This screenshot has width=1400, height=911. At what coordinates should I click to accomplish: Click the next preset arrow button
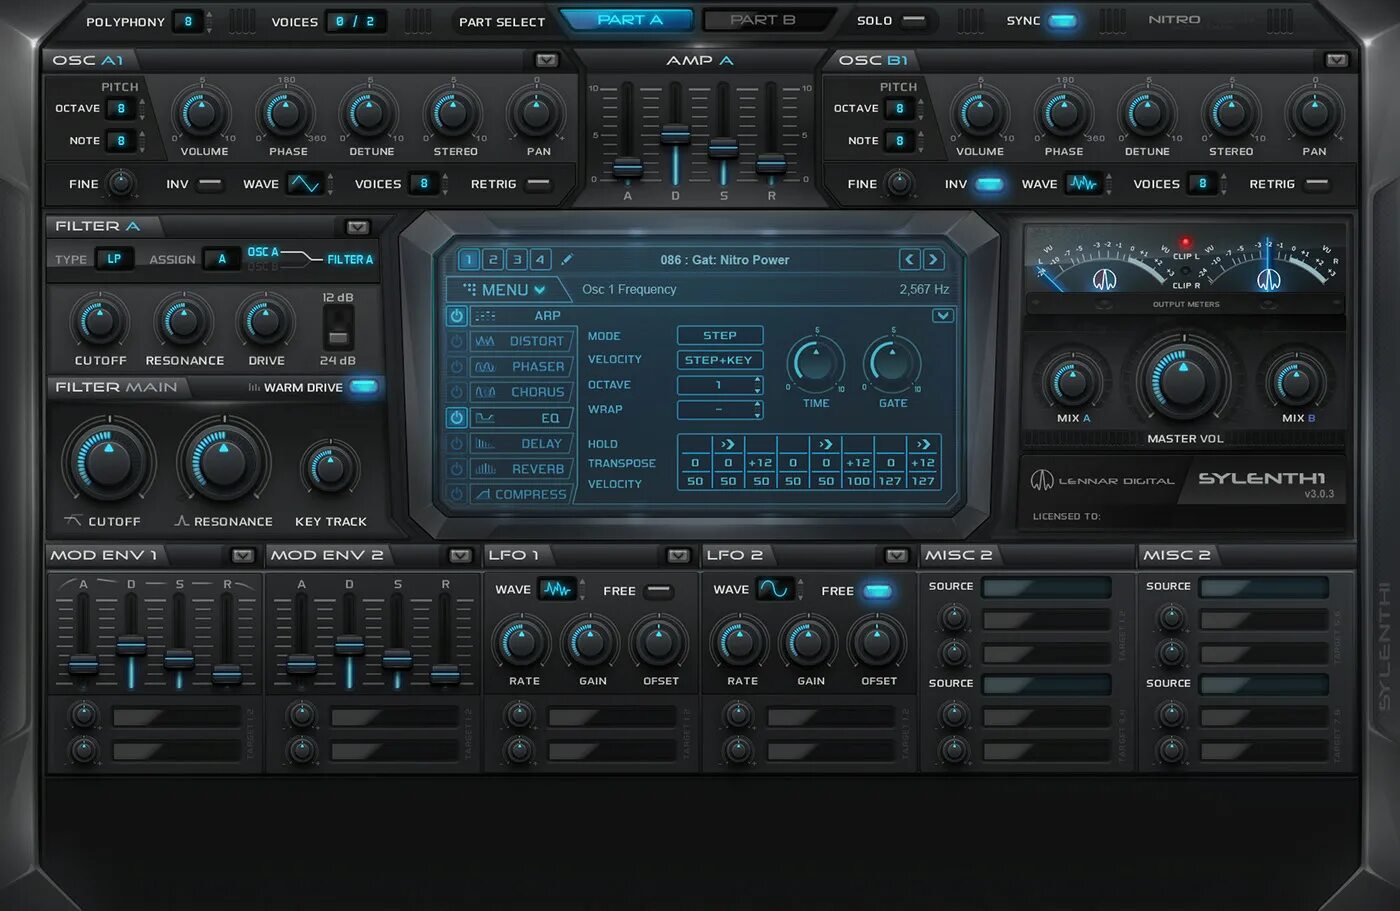pyautogui.click(x=933, y=259)
